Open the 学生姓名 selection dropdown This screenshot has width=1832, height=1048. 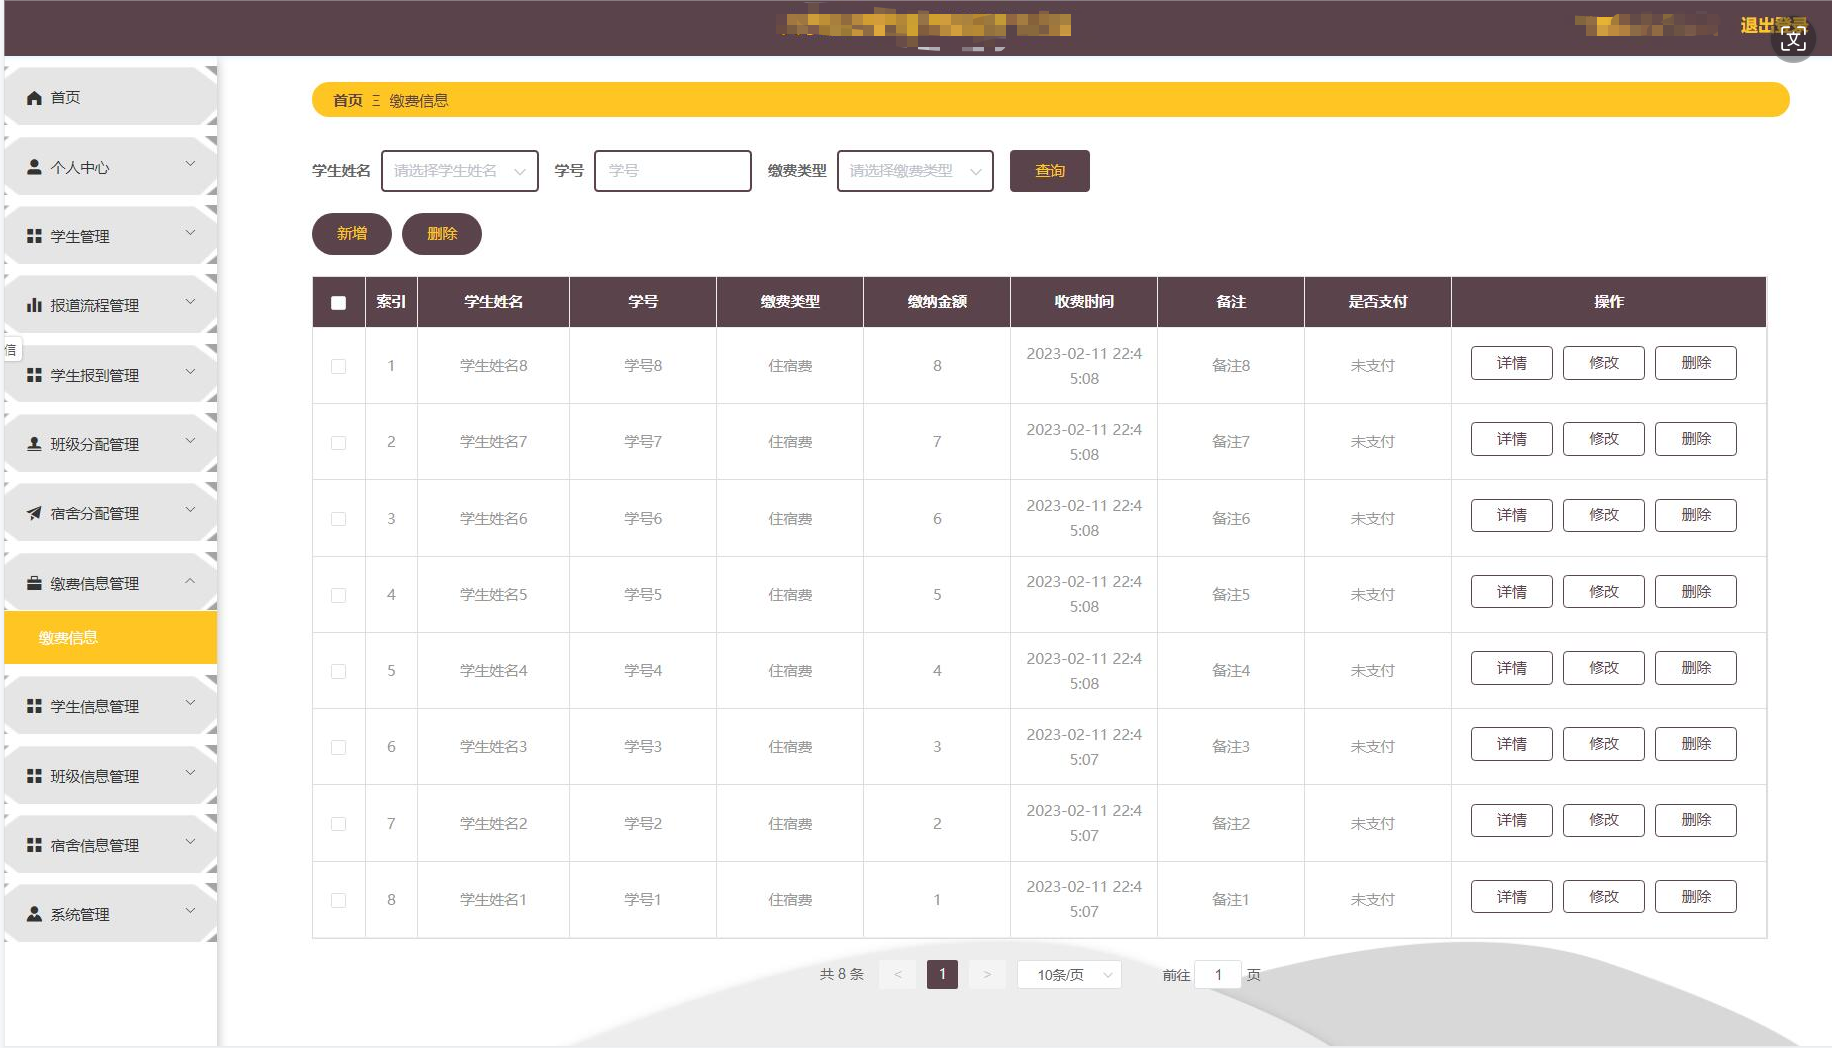(460, 171)
